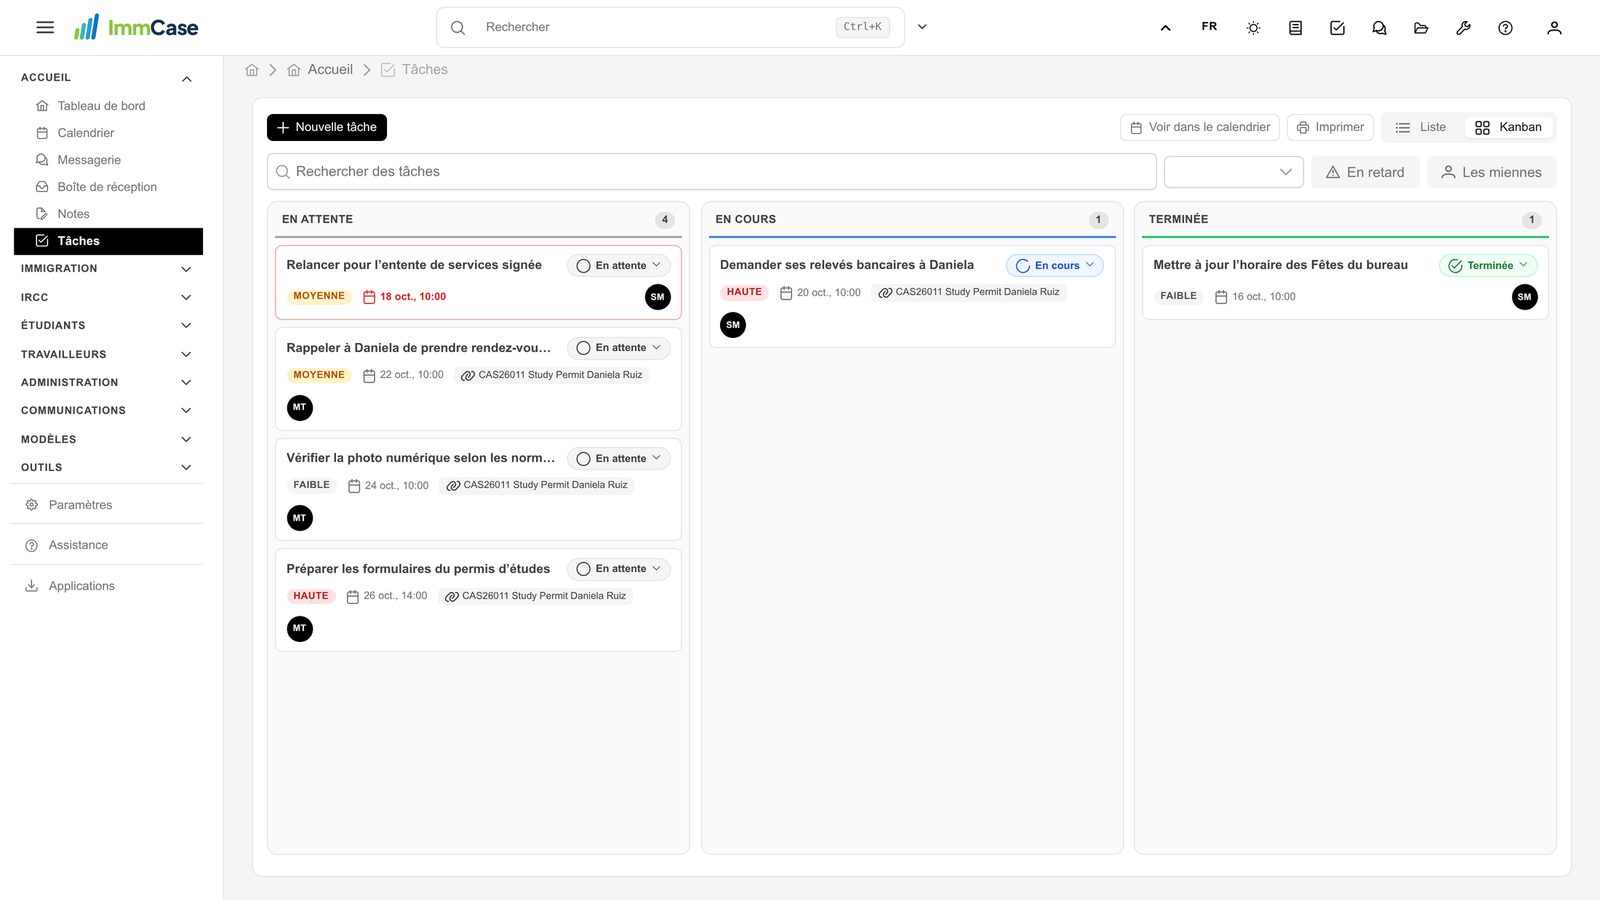The width and height of the screenshot is (1600, 900).
Task: Open the tasks checkbox icon in the top bar
Action: tap(1337, 28)
